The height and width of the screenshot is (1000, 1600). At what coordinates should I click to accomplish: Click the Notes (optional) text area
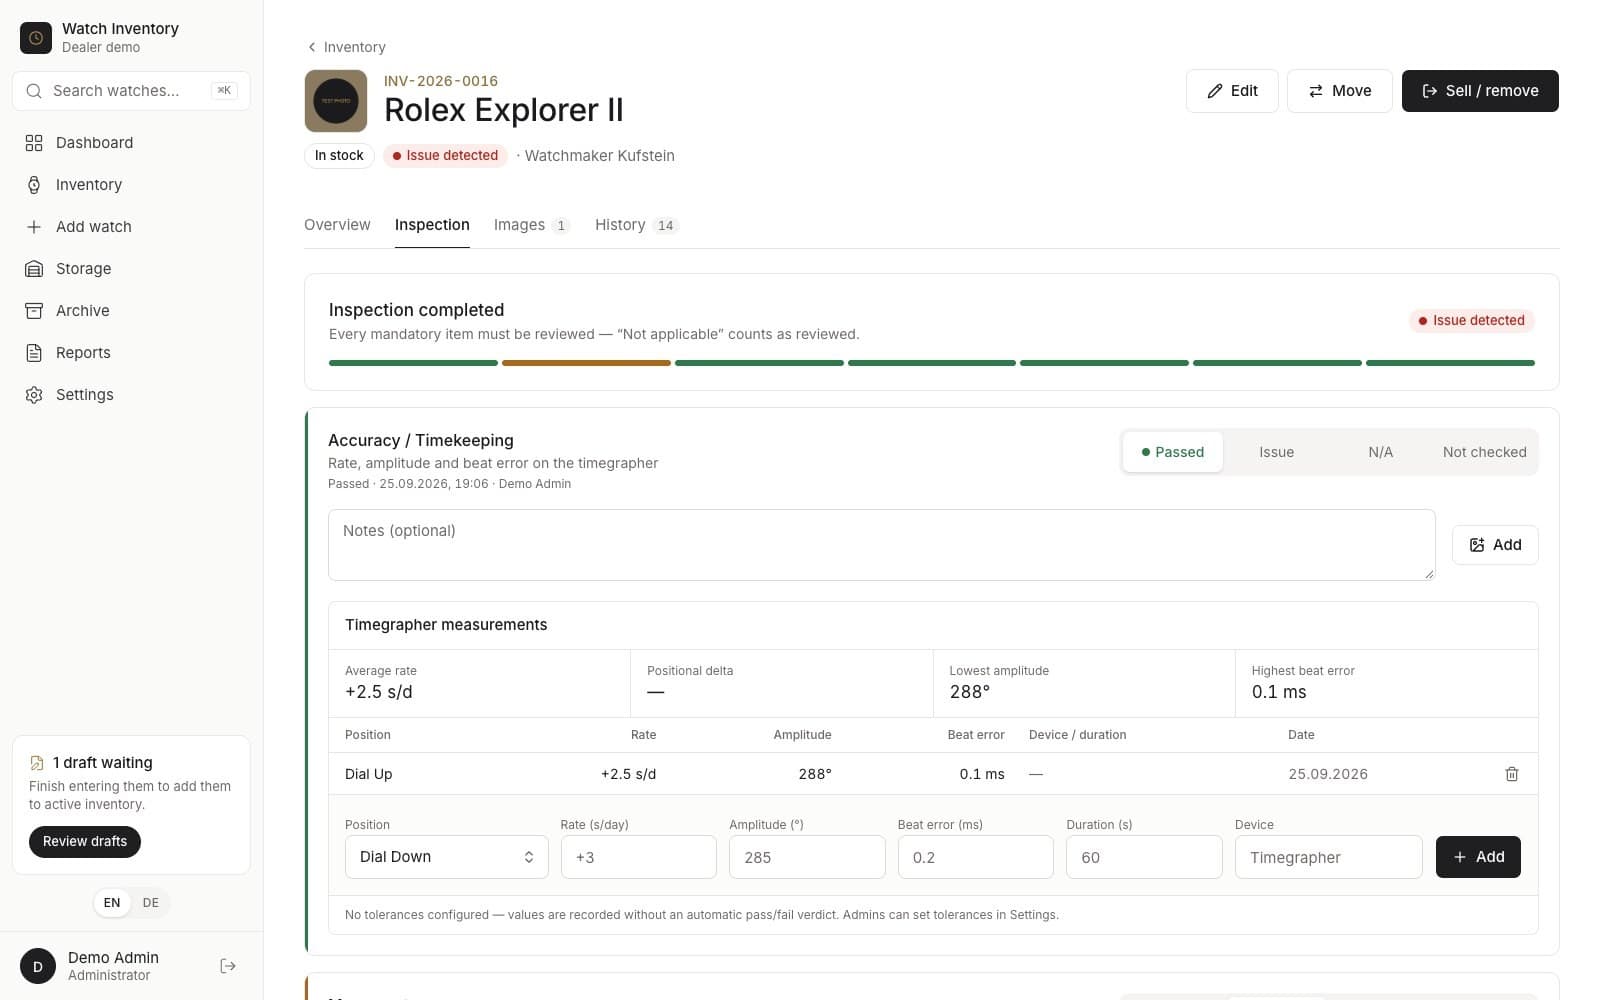pos(882,545)
